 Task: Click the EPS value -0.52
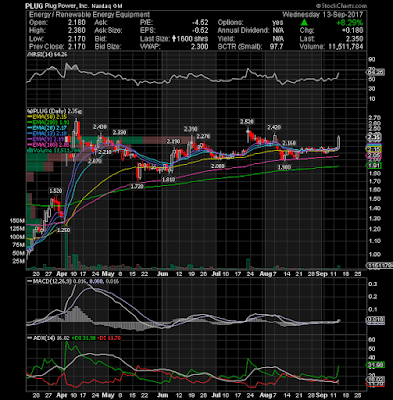200,31
